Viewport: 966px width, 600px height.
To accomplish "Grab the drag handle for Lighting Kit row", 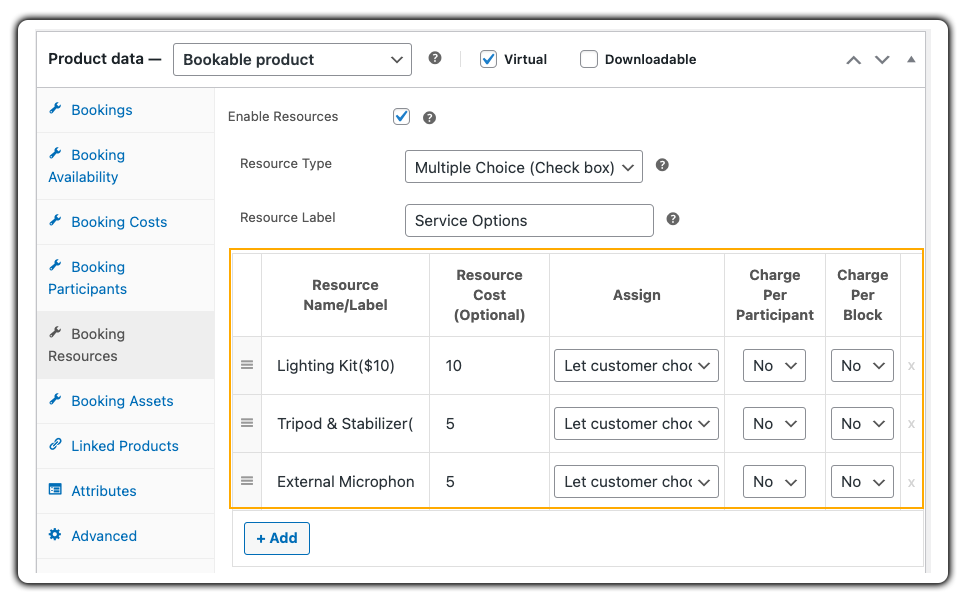I will [x=247, y=365].
